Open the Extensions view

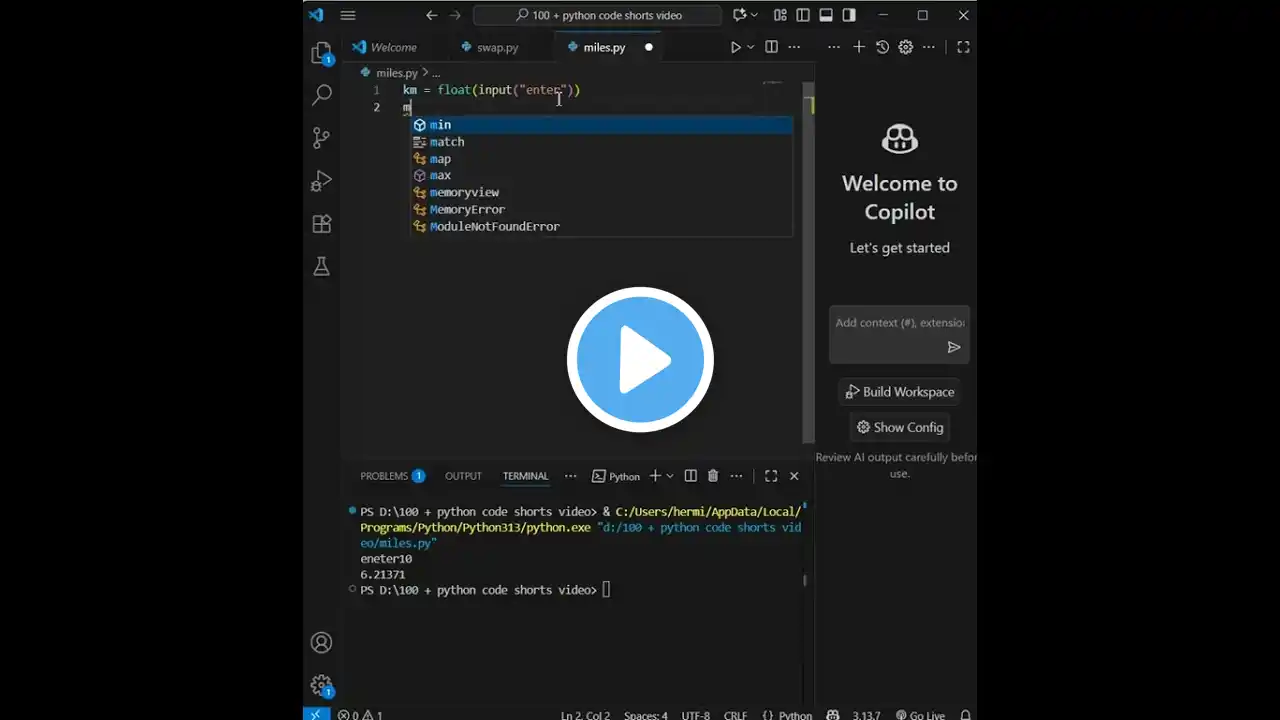tap(321, 224)
